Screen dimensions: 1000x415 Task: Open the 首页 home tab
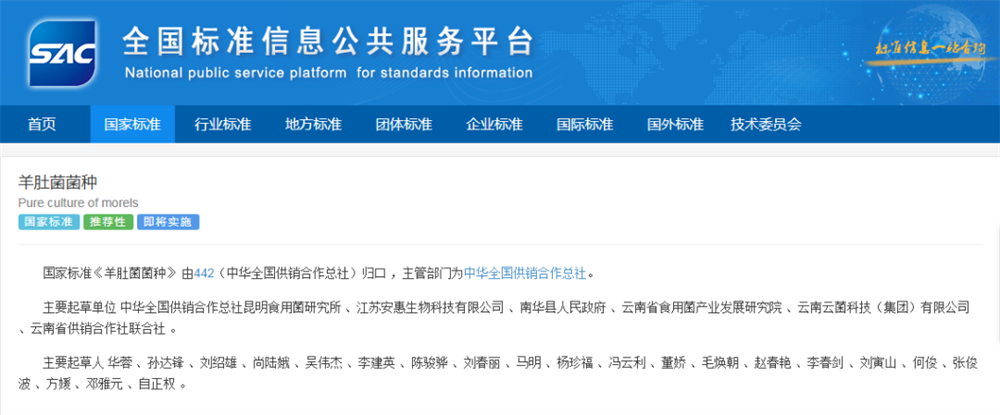42,125
